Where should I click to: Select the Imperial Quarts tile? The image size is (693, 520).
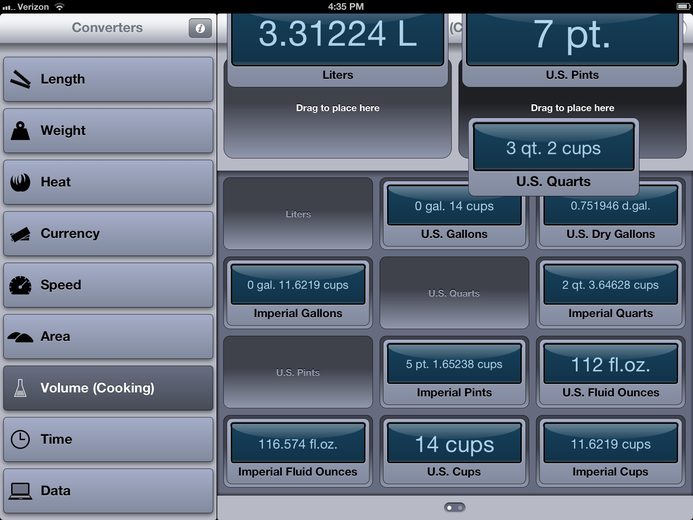point(611,292)
